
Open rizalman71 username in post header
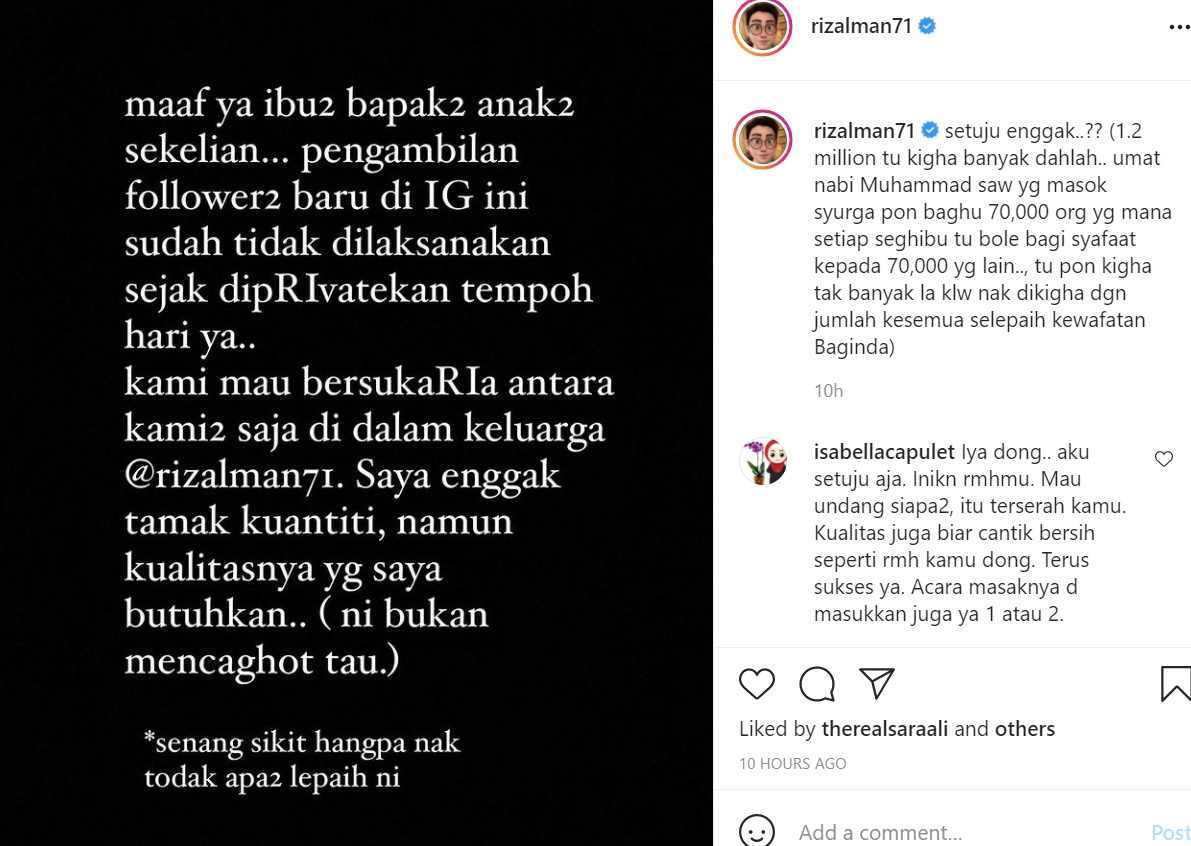861,26
